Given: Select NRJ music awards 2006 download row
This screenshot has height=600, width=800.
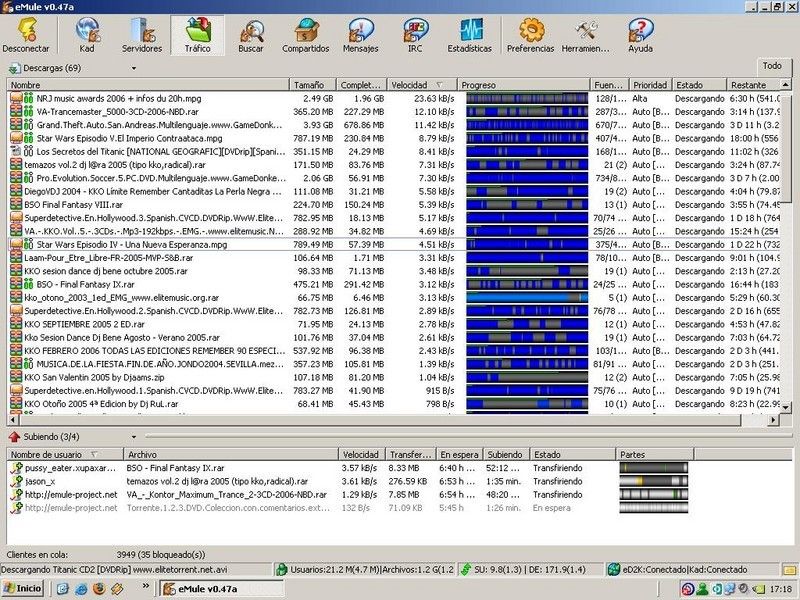Looking at the screenshot, I should (x=394, y=98).
